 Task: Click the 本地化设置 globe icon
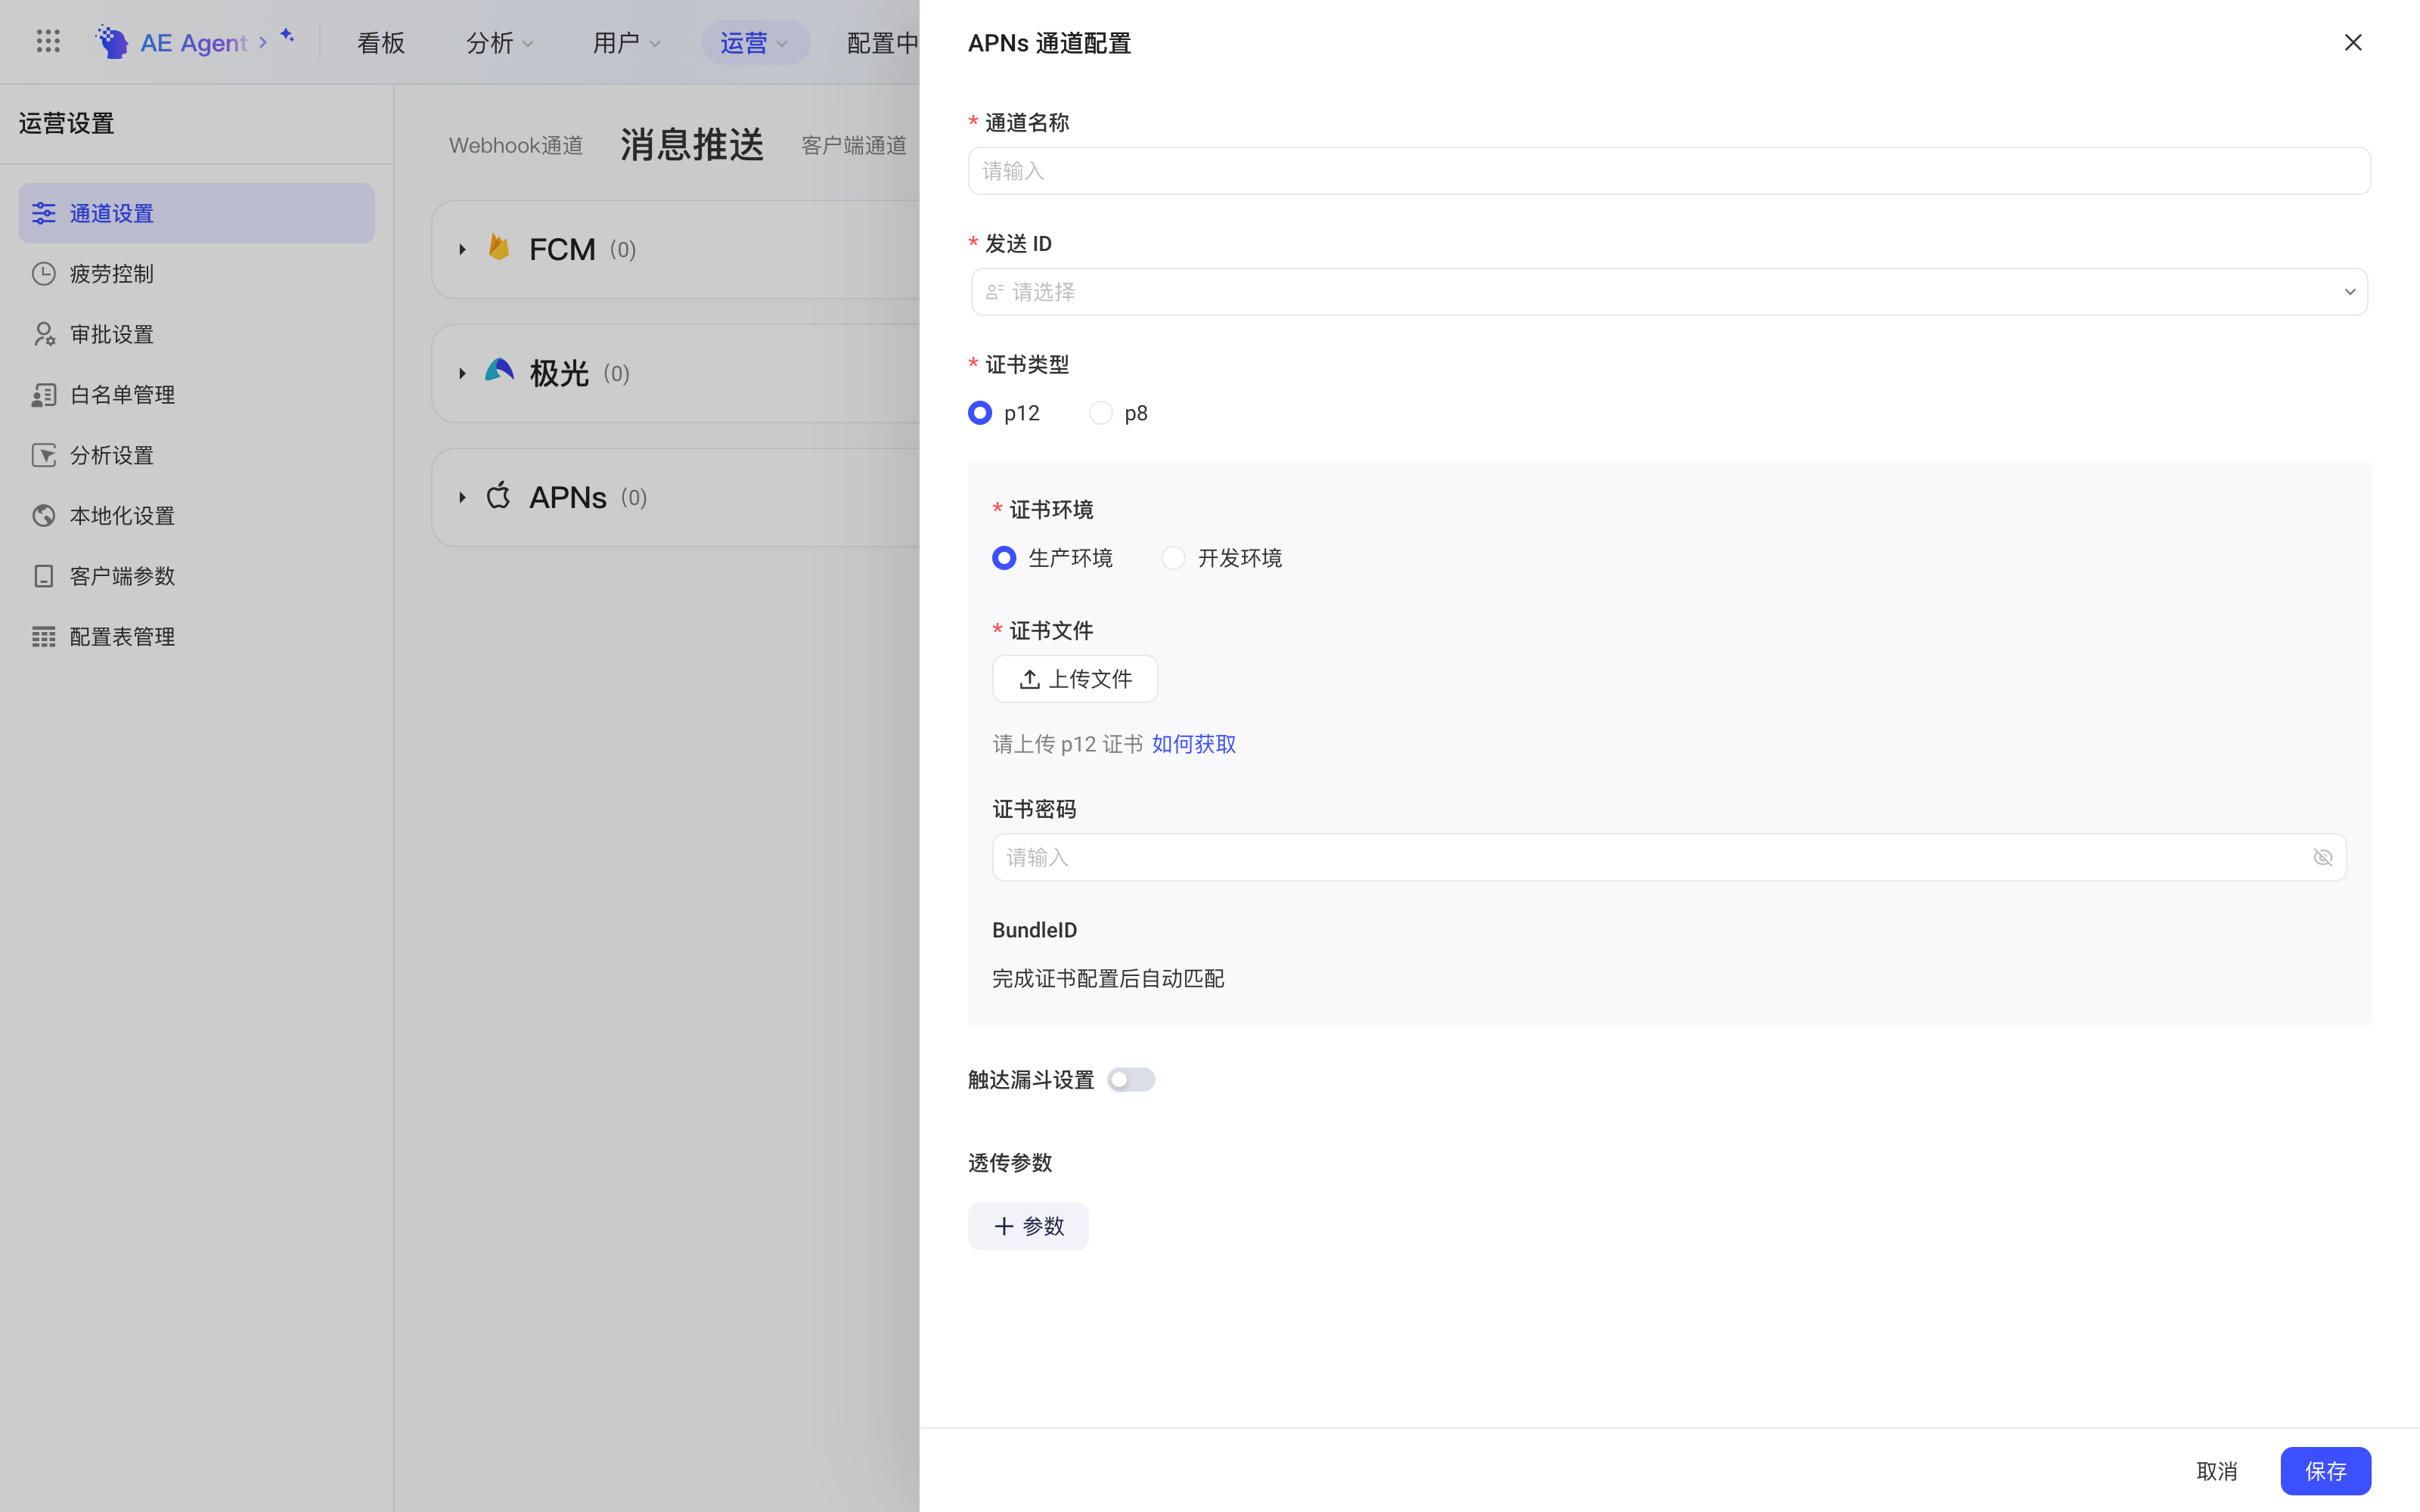(44, 516)
